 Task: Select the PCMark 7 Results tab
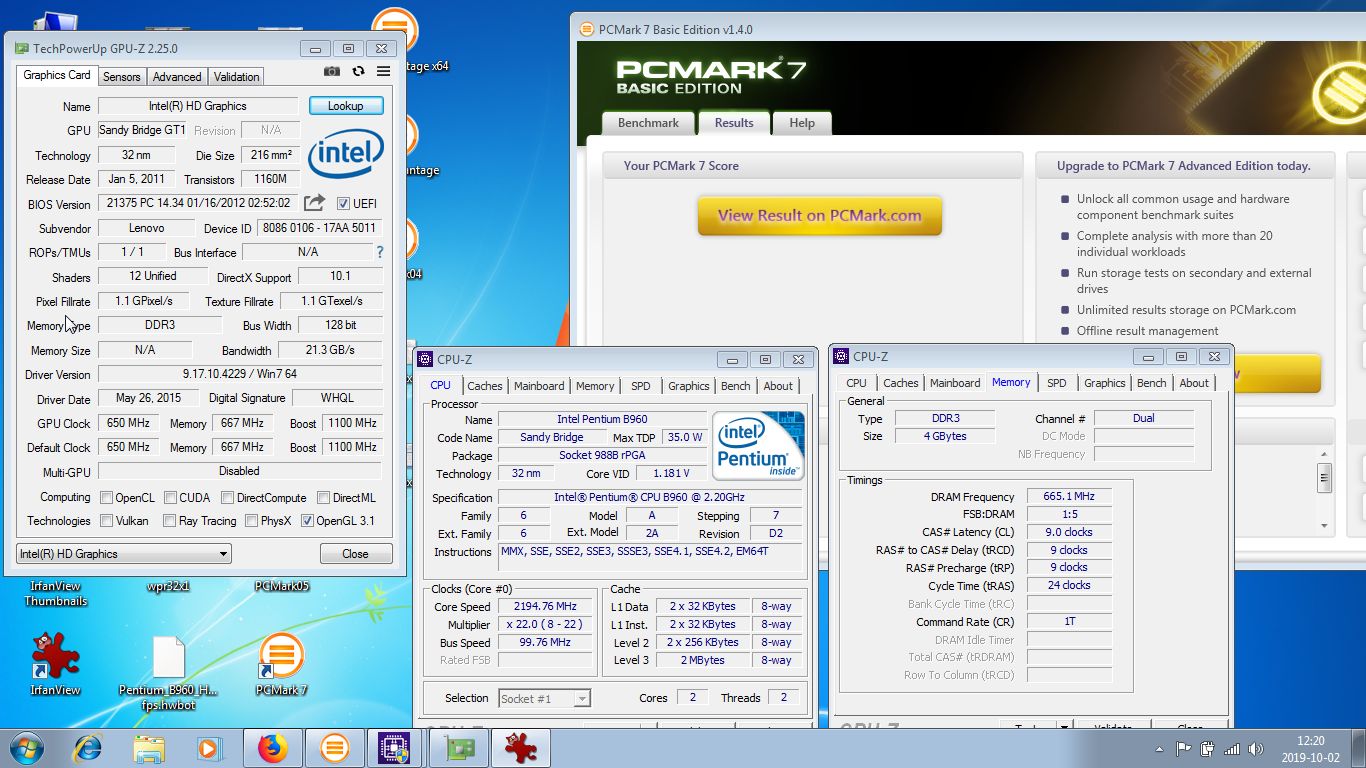click(x=734, y=123)
